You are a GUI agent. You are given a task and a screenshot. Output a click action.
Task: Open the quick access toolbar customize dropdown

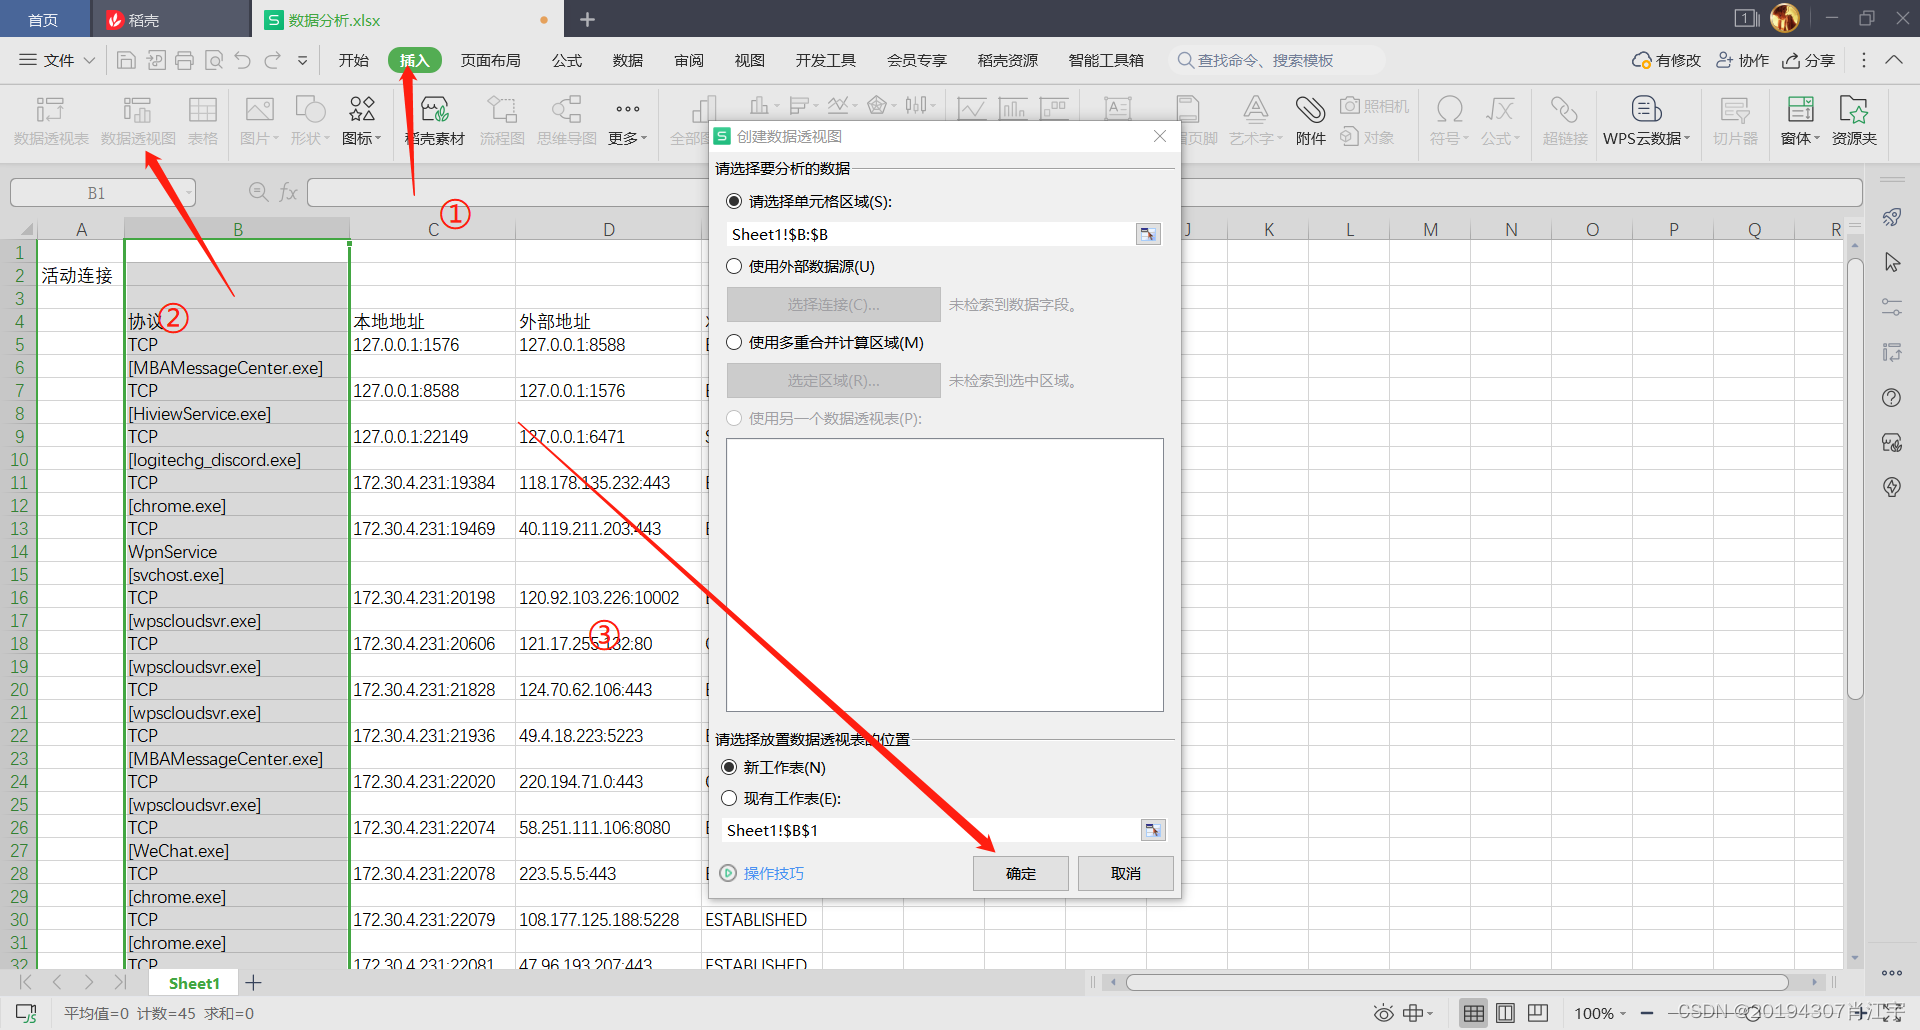coord(302,60)
